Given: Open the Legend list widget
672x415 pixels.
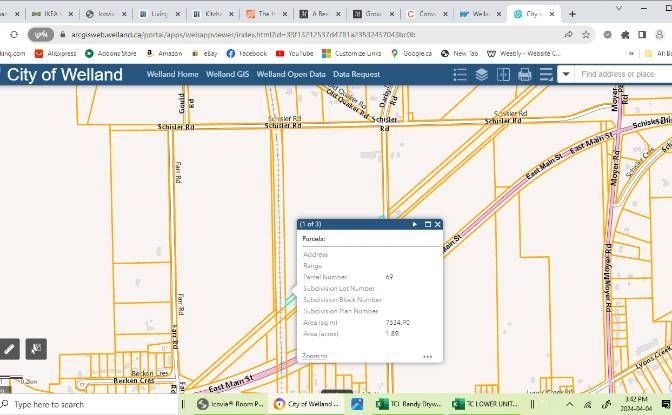Looking at the screenshot, I should click(x=460, y=75).
